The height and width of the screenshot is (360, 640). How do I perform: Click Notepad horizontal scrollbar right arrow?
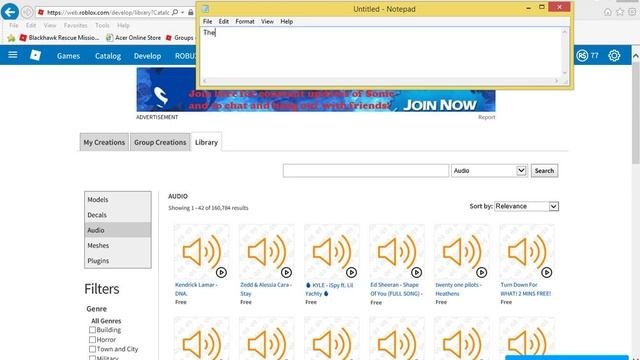[x=556, y=81]
